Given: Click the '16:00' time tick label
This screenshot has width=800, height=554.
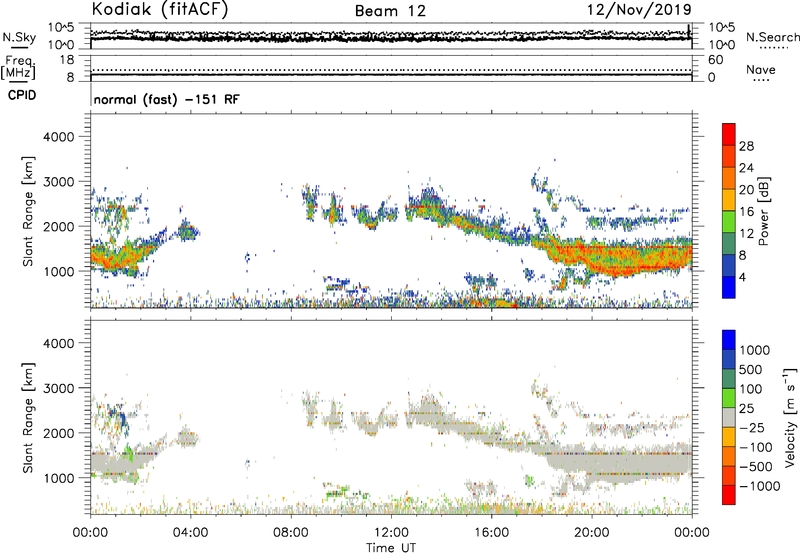Looking at the screenshot, I should 491,533.
